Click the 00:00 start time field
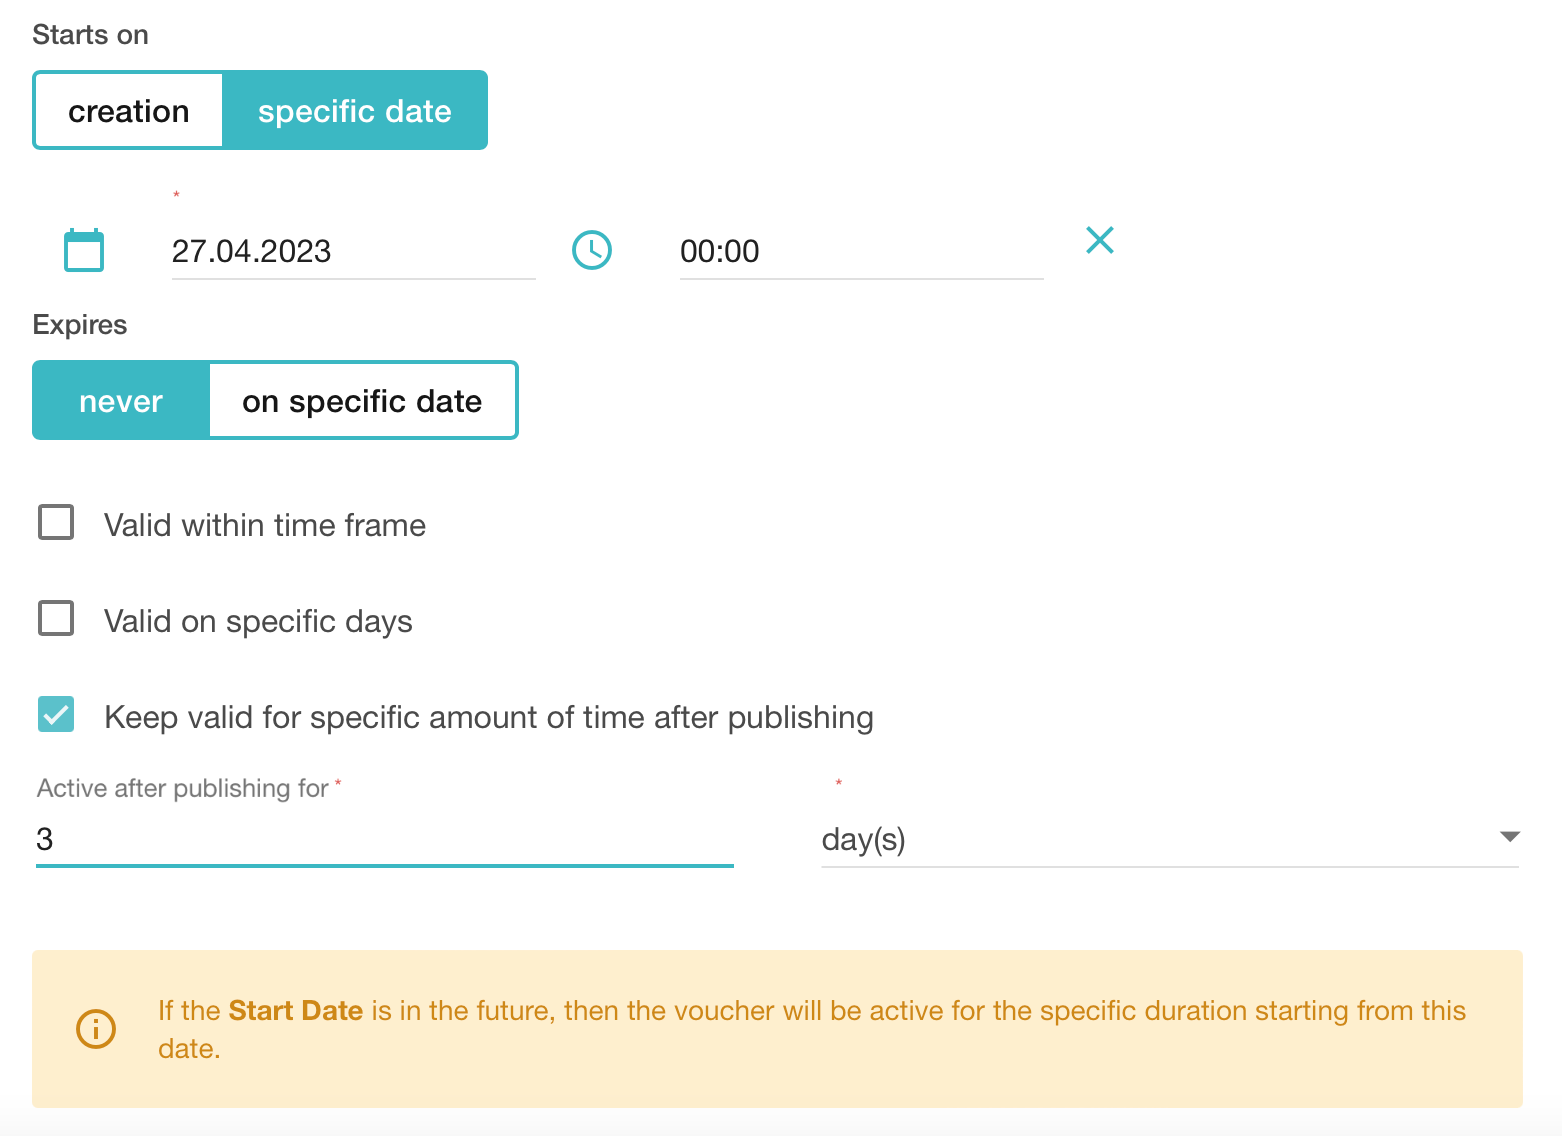The height and width of the screenshot is (1136, 1562). coord(860,251)
